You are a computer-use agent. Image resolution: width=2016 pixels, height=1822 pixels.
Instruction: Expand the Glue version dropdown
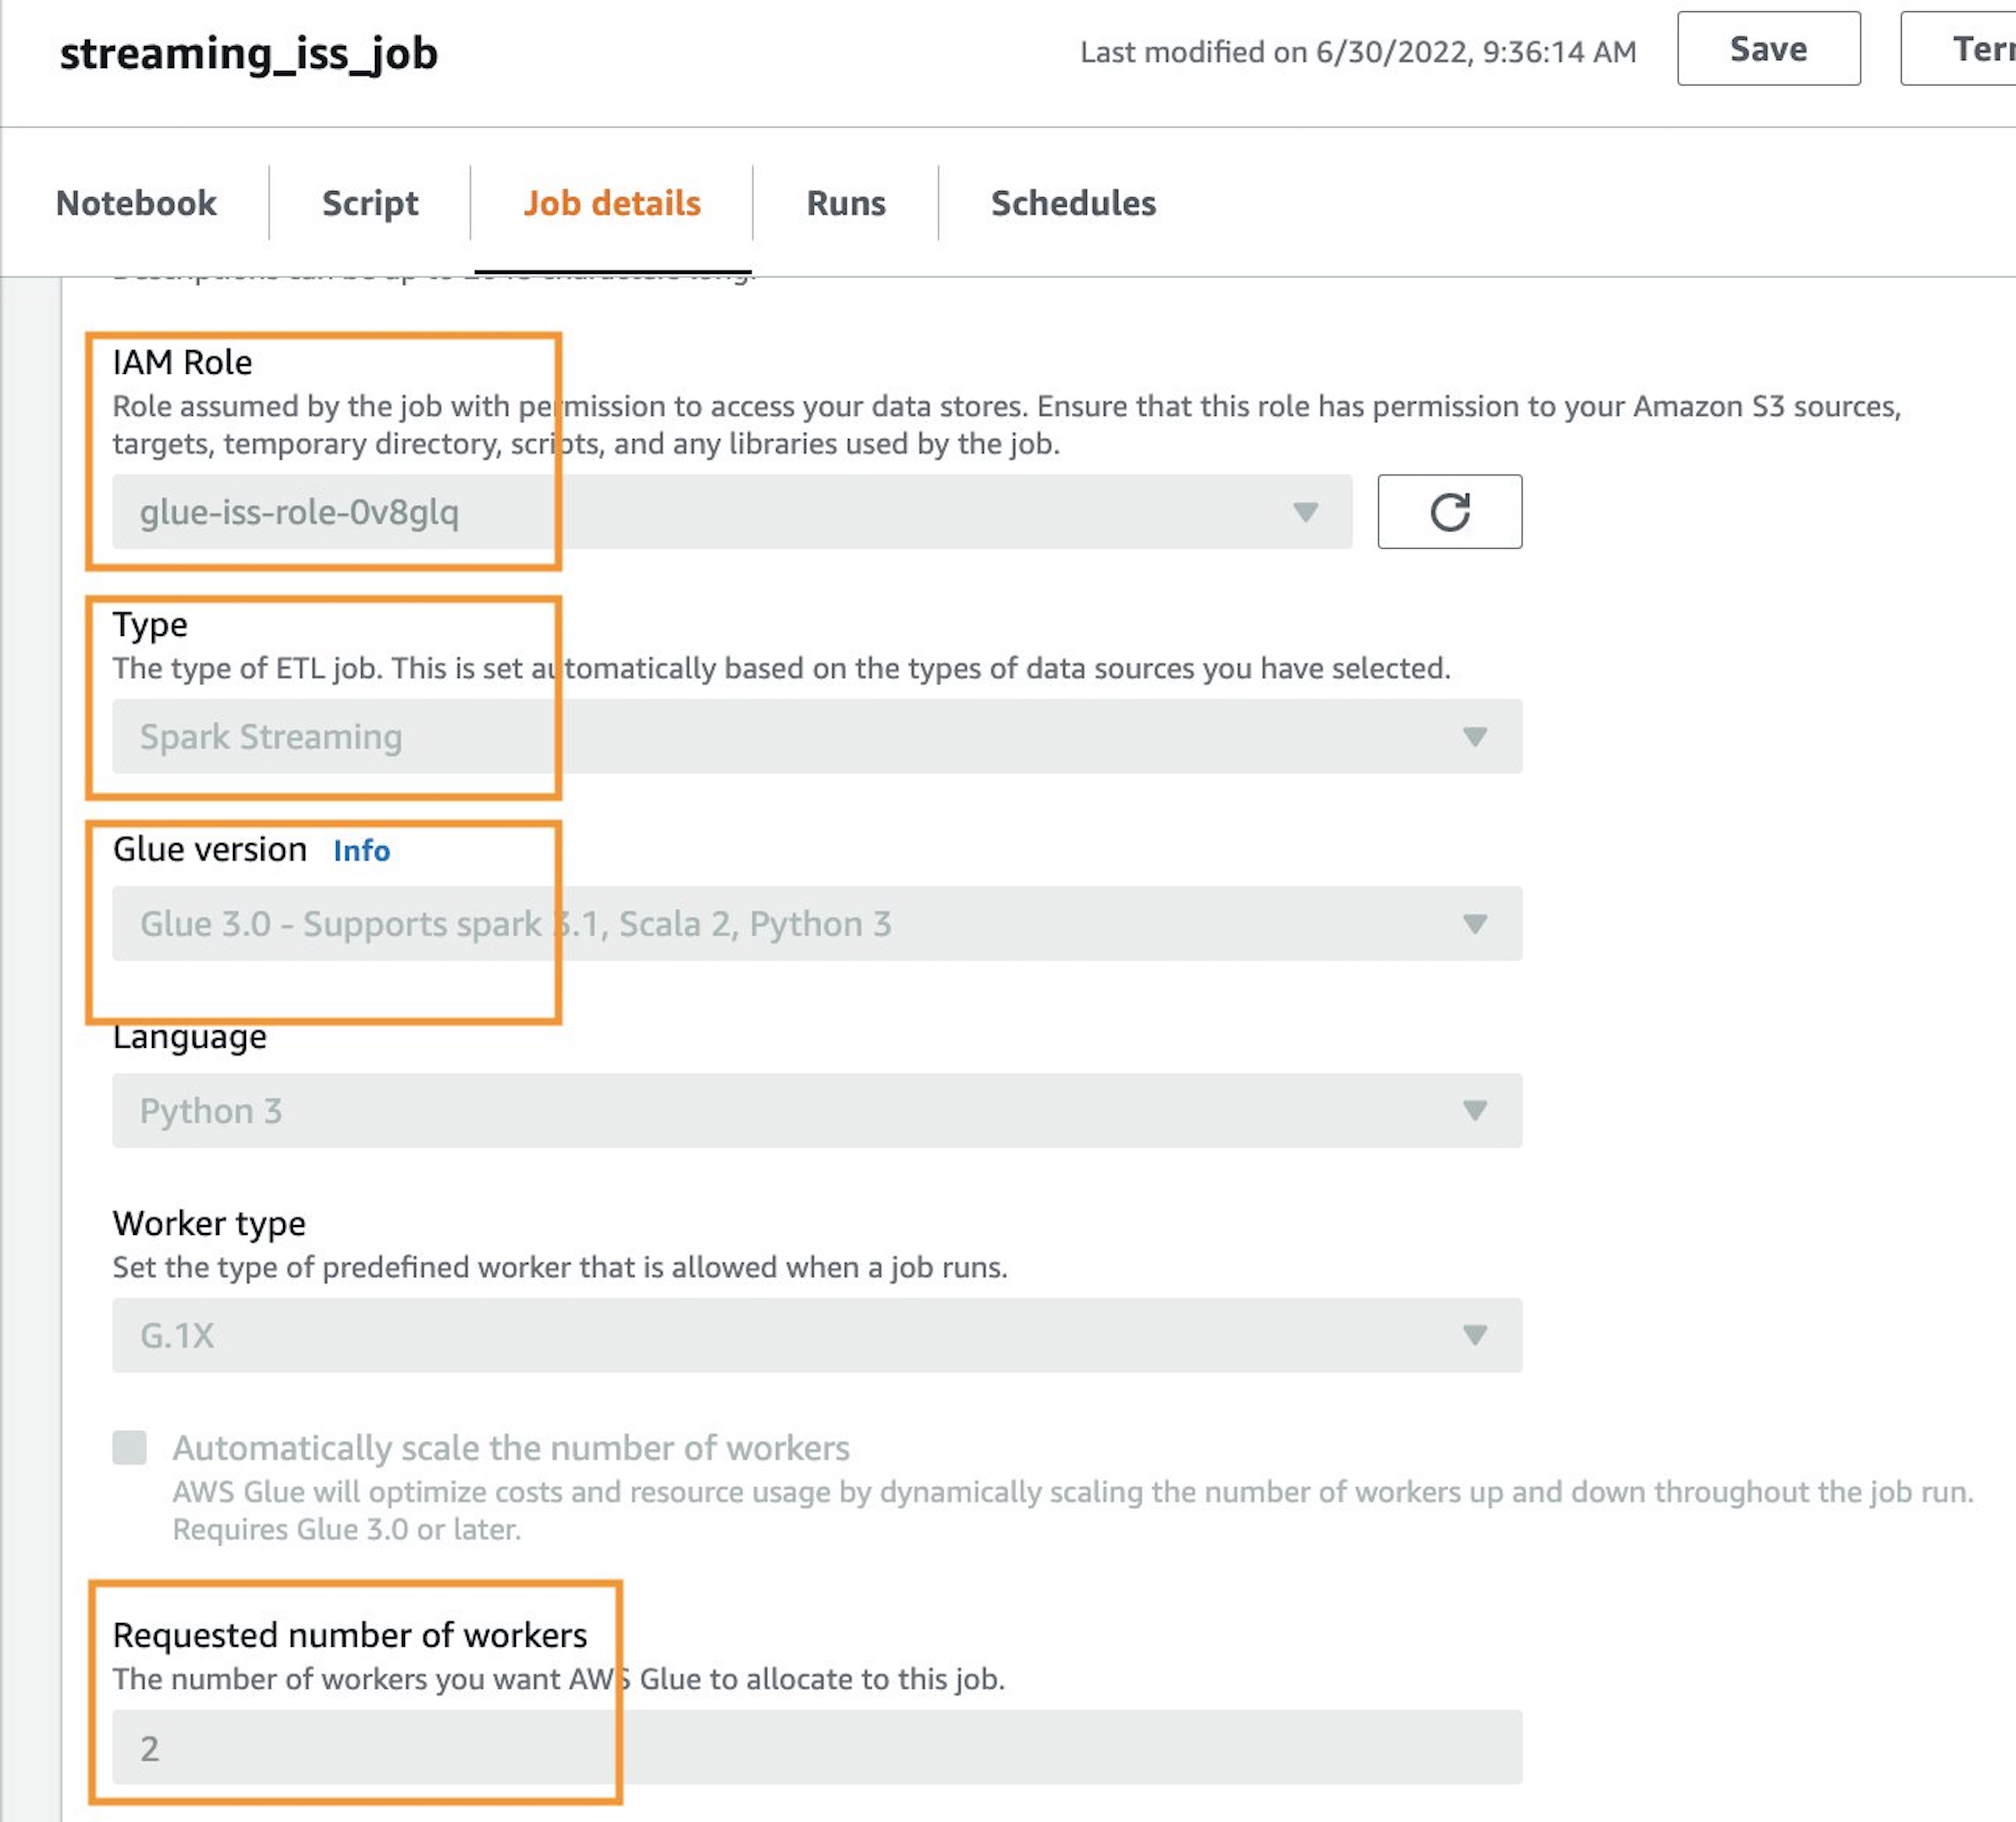817,924
